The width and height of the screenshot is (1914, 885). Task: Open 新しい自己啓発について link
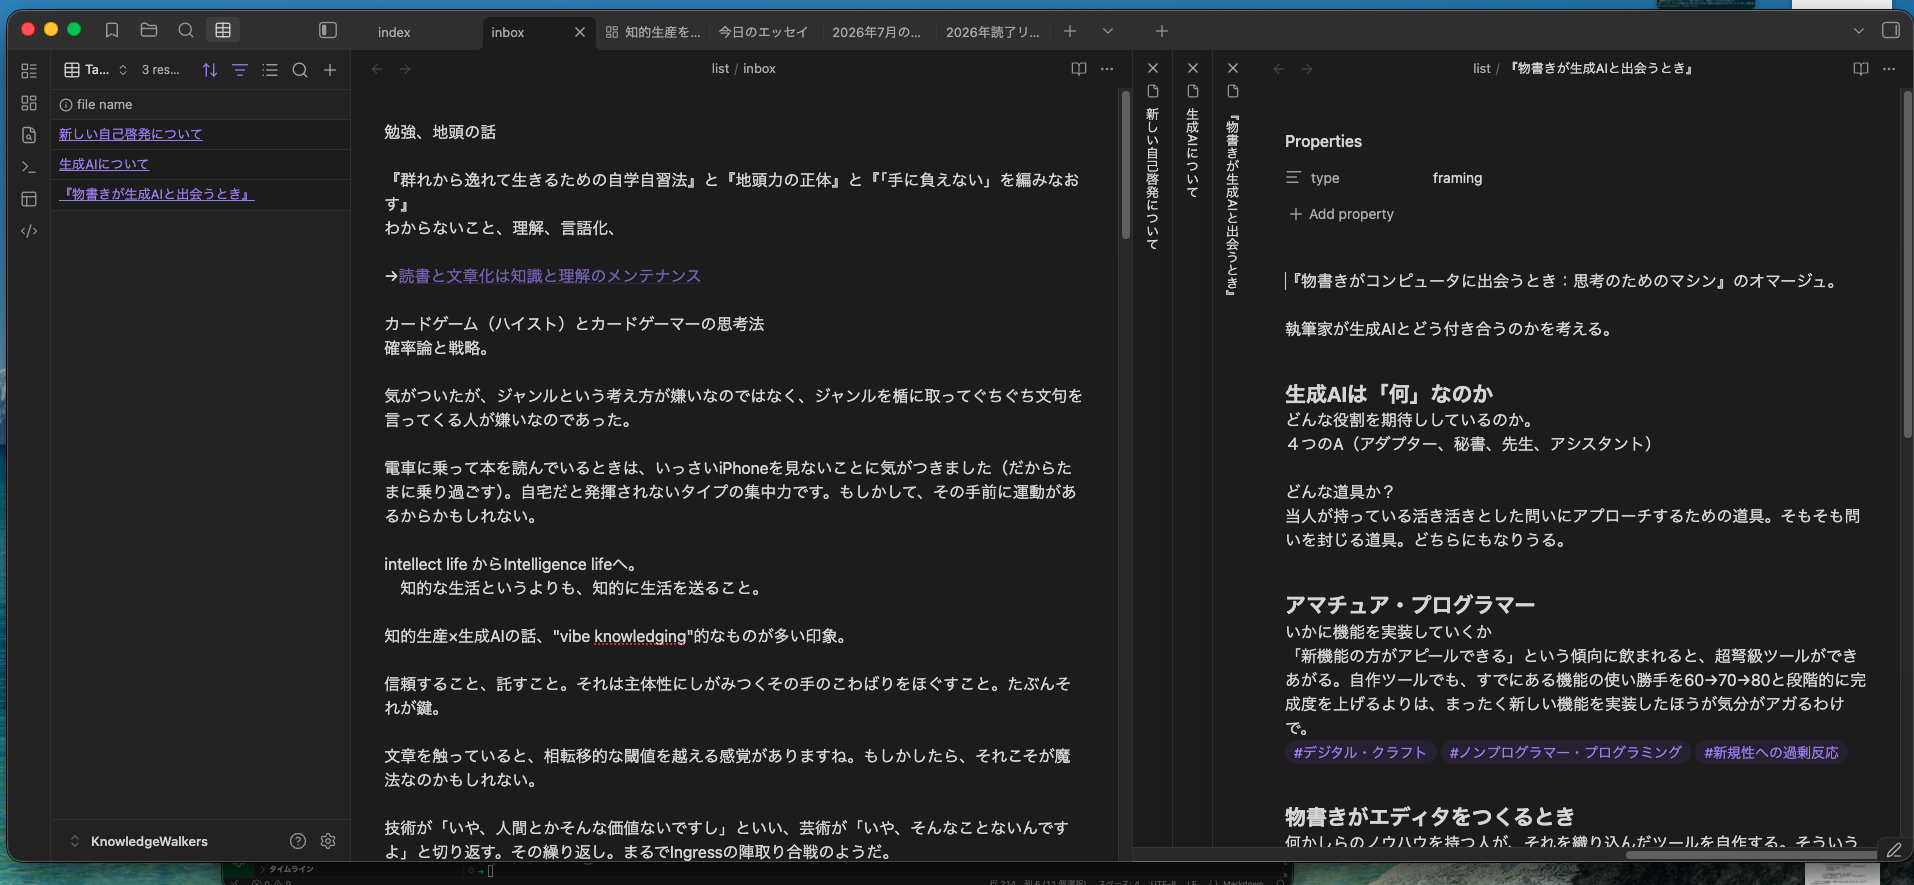click(x=130, y=134)
